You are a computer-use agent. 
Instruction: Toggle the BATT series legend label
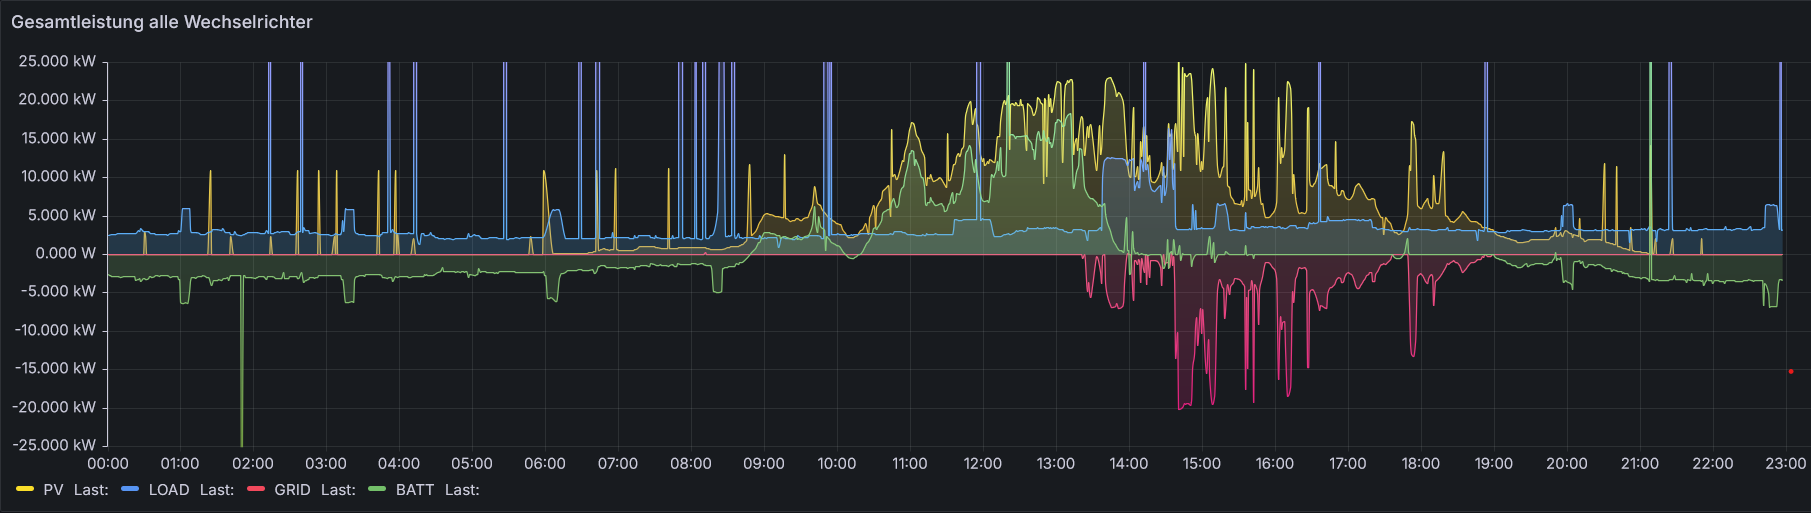coord(414,490)
